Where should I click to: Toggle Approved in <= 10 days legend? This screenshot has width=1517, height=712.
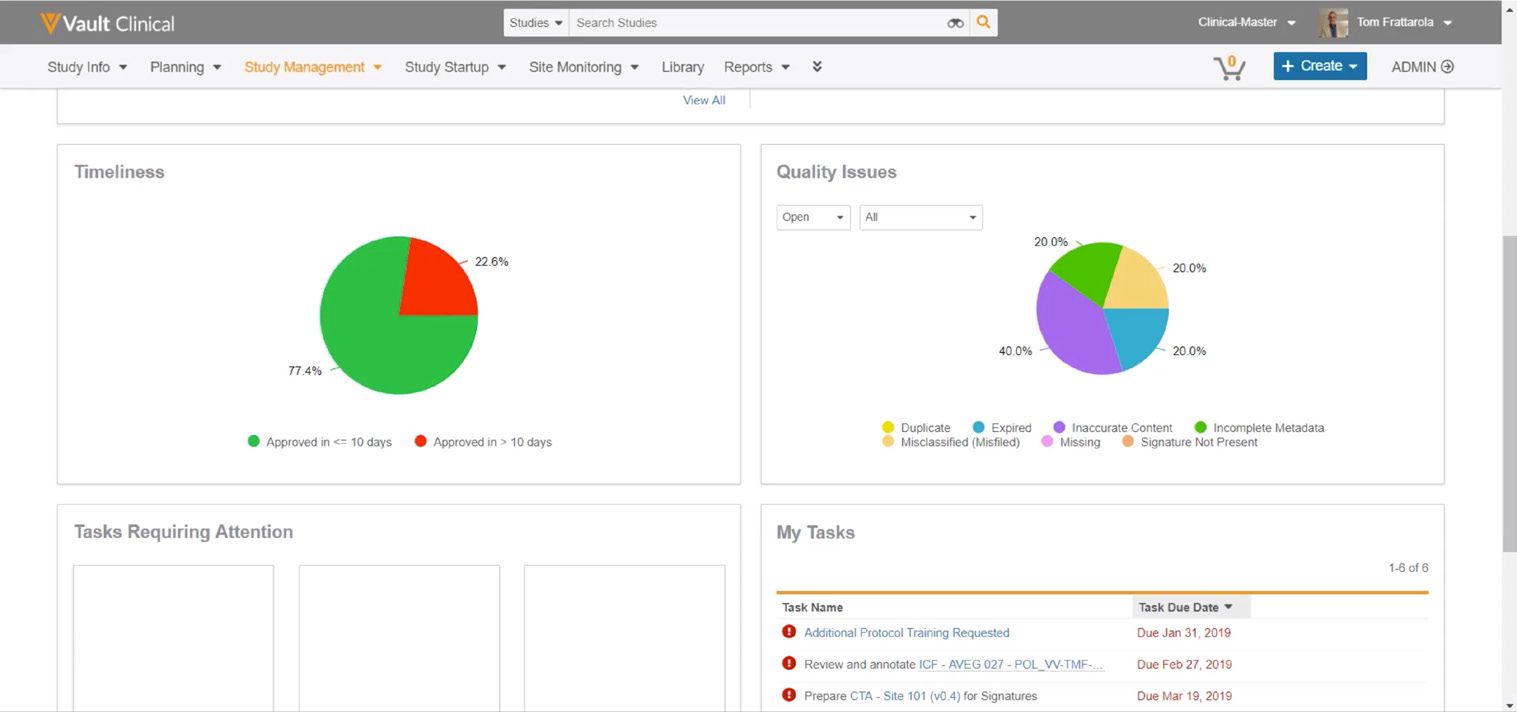pyautogui.click(x=320, y=442)
